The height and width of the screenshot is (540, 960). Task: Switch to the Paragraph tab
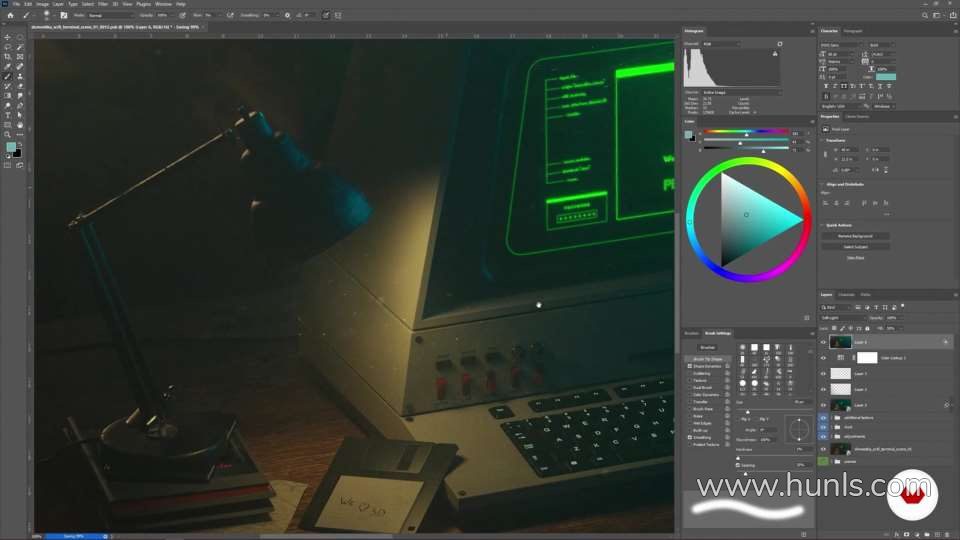point(853,31)
